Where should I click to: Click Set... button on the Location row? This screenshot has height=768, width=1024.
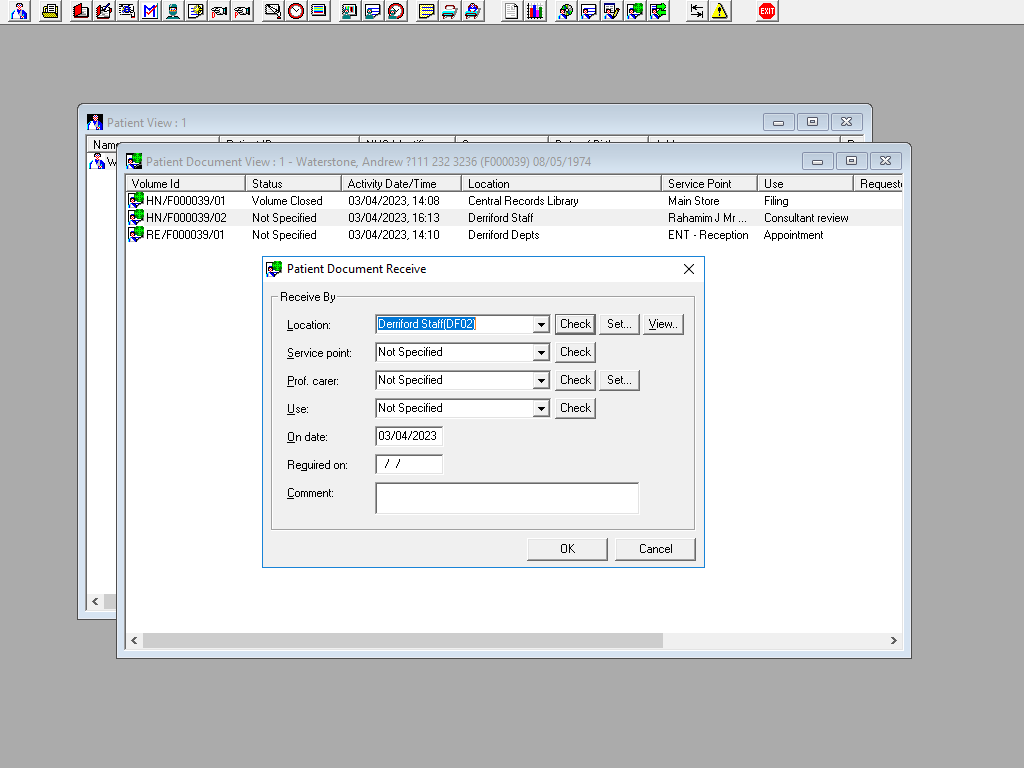point(619,325)
